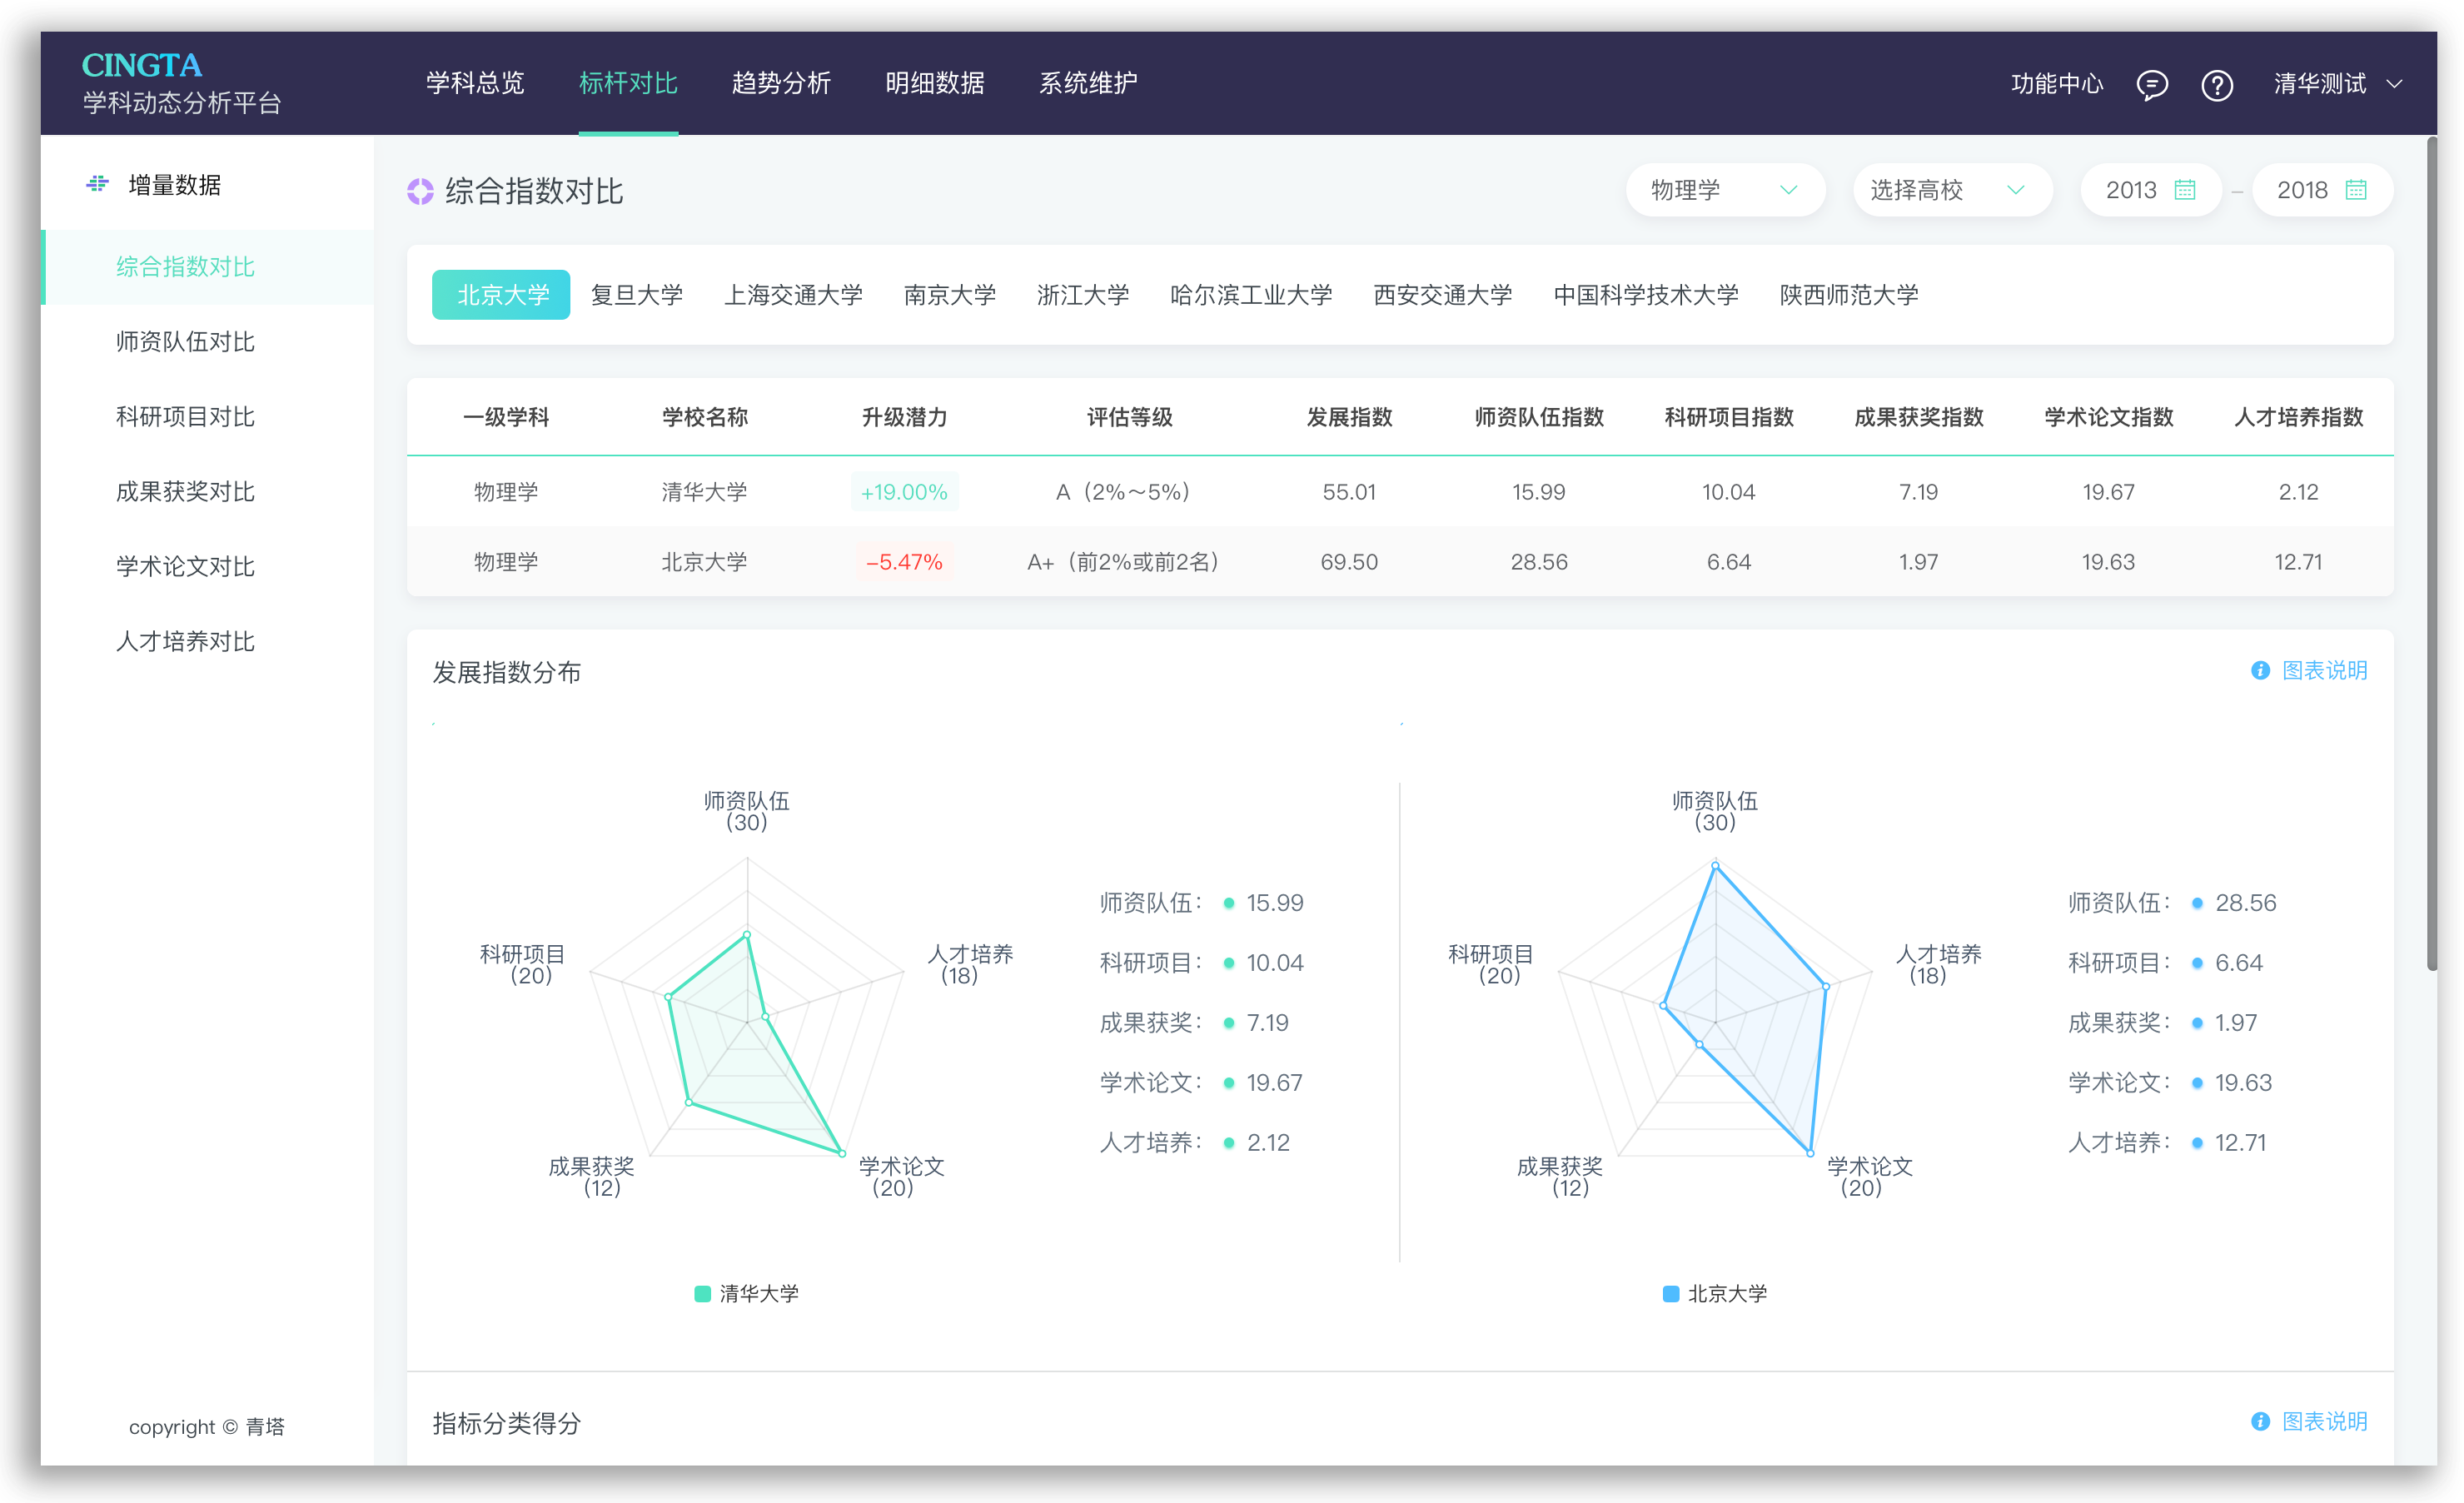Select the 标杆对比 navigation tab

[628, 83]
